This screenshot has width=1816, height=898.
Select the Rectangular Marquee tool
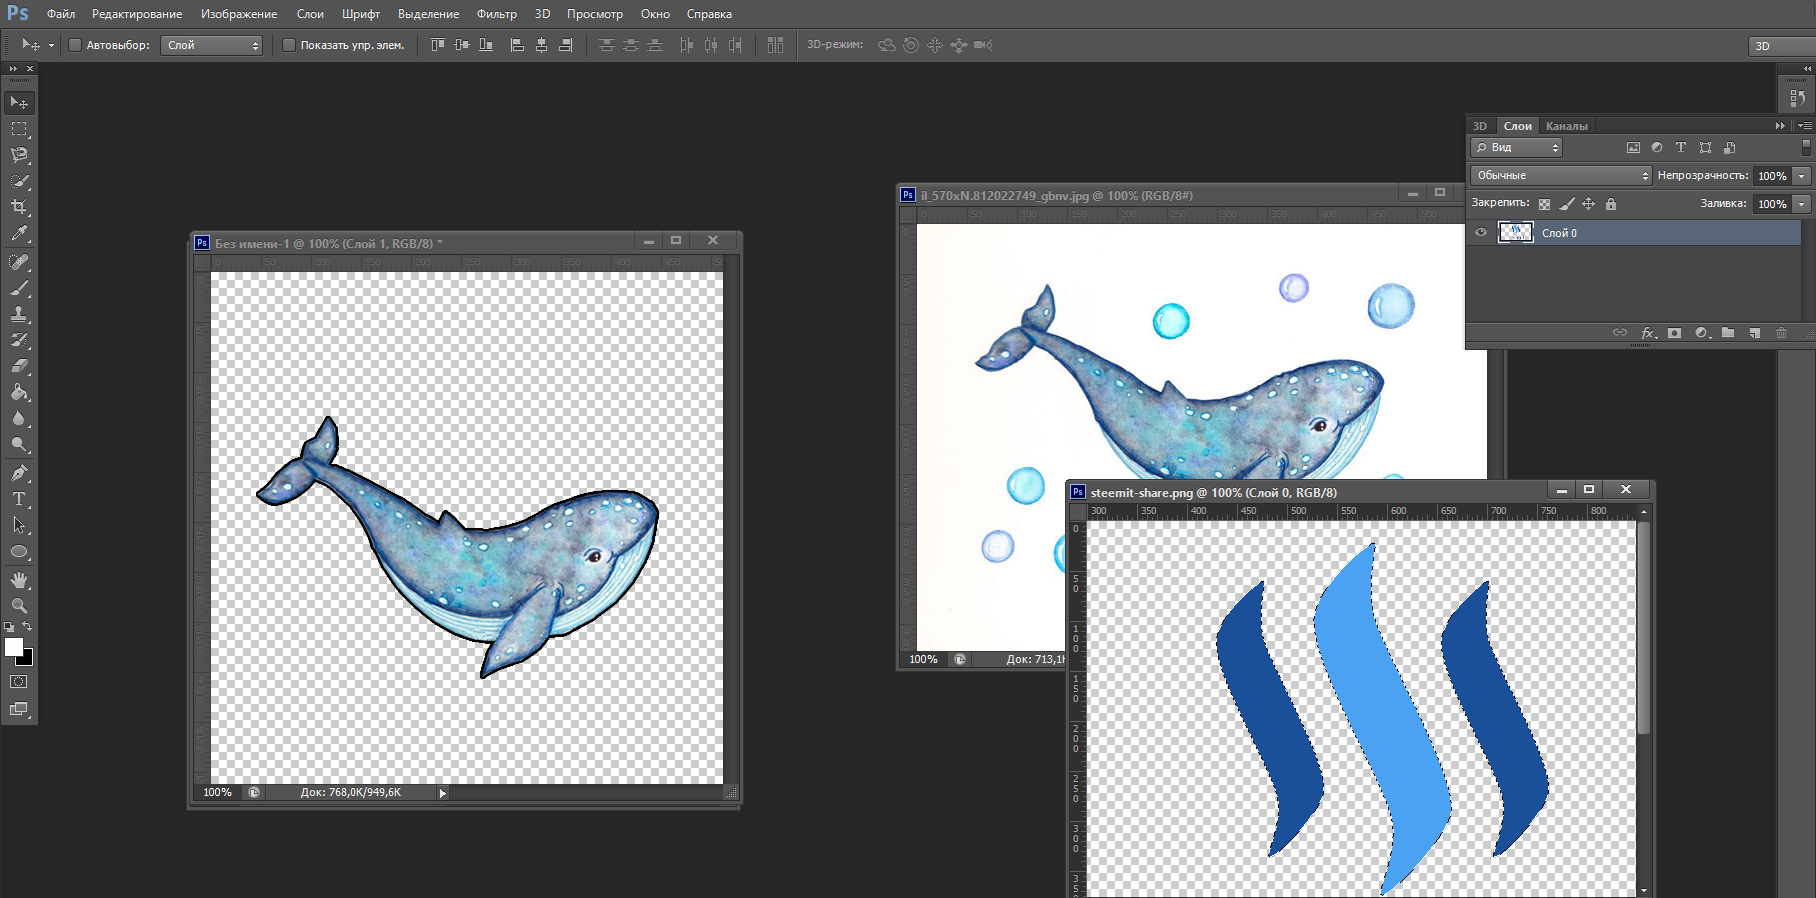coord(19,129)
